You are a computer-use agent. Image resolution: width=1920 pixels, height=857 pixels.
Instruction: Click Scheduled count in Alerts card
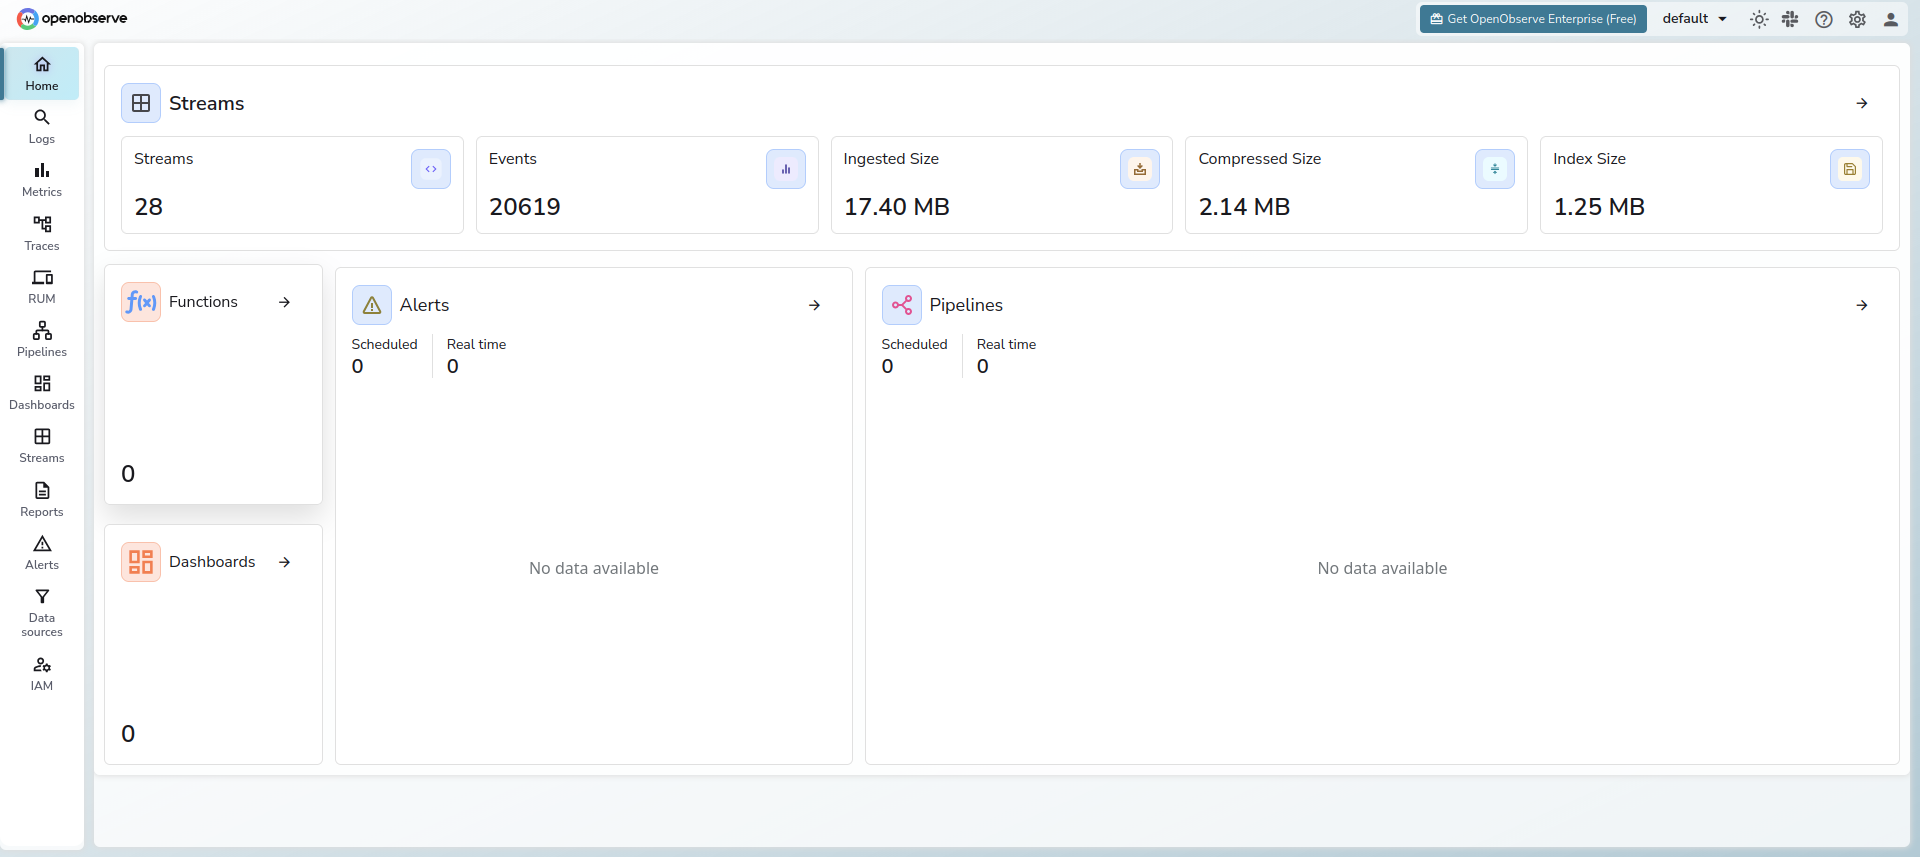click(x=358, y=367)
